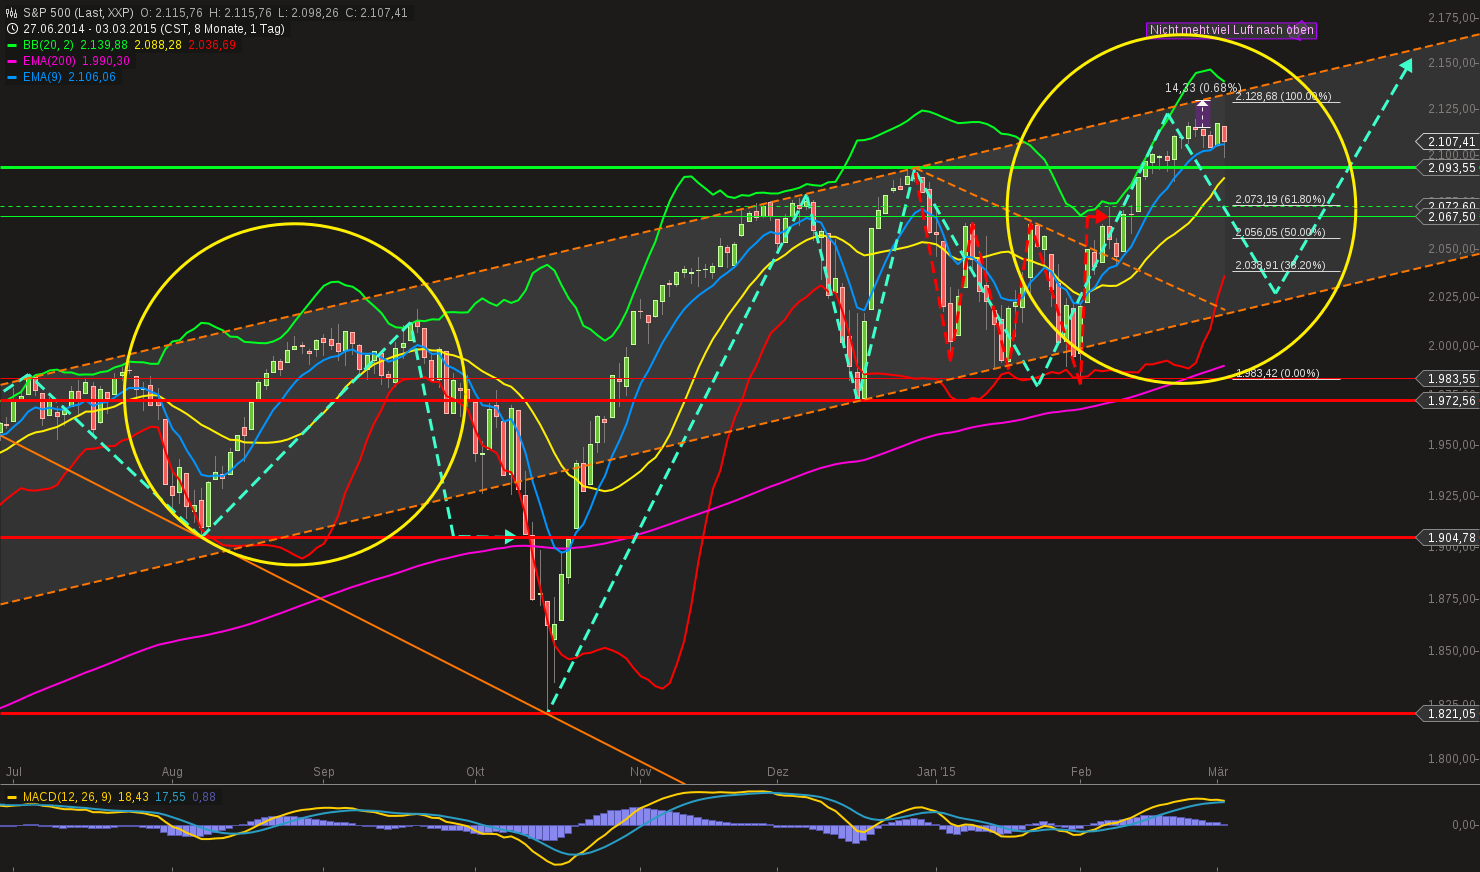Click the yellow MACD legend swatch

(12, 797)
